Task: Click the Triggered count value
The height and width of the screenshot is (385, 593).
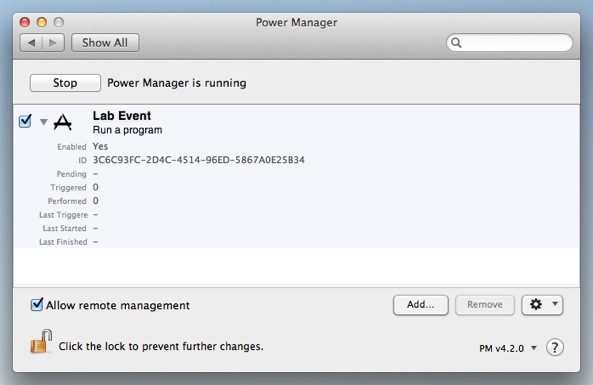Action: tap(96, 187)
